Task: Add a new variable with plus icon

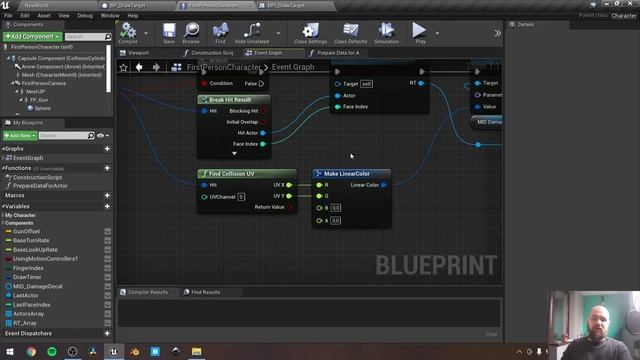Action: point(107,207)
